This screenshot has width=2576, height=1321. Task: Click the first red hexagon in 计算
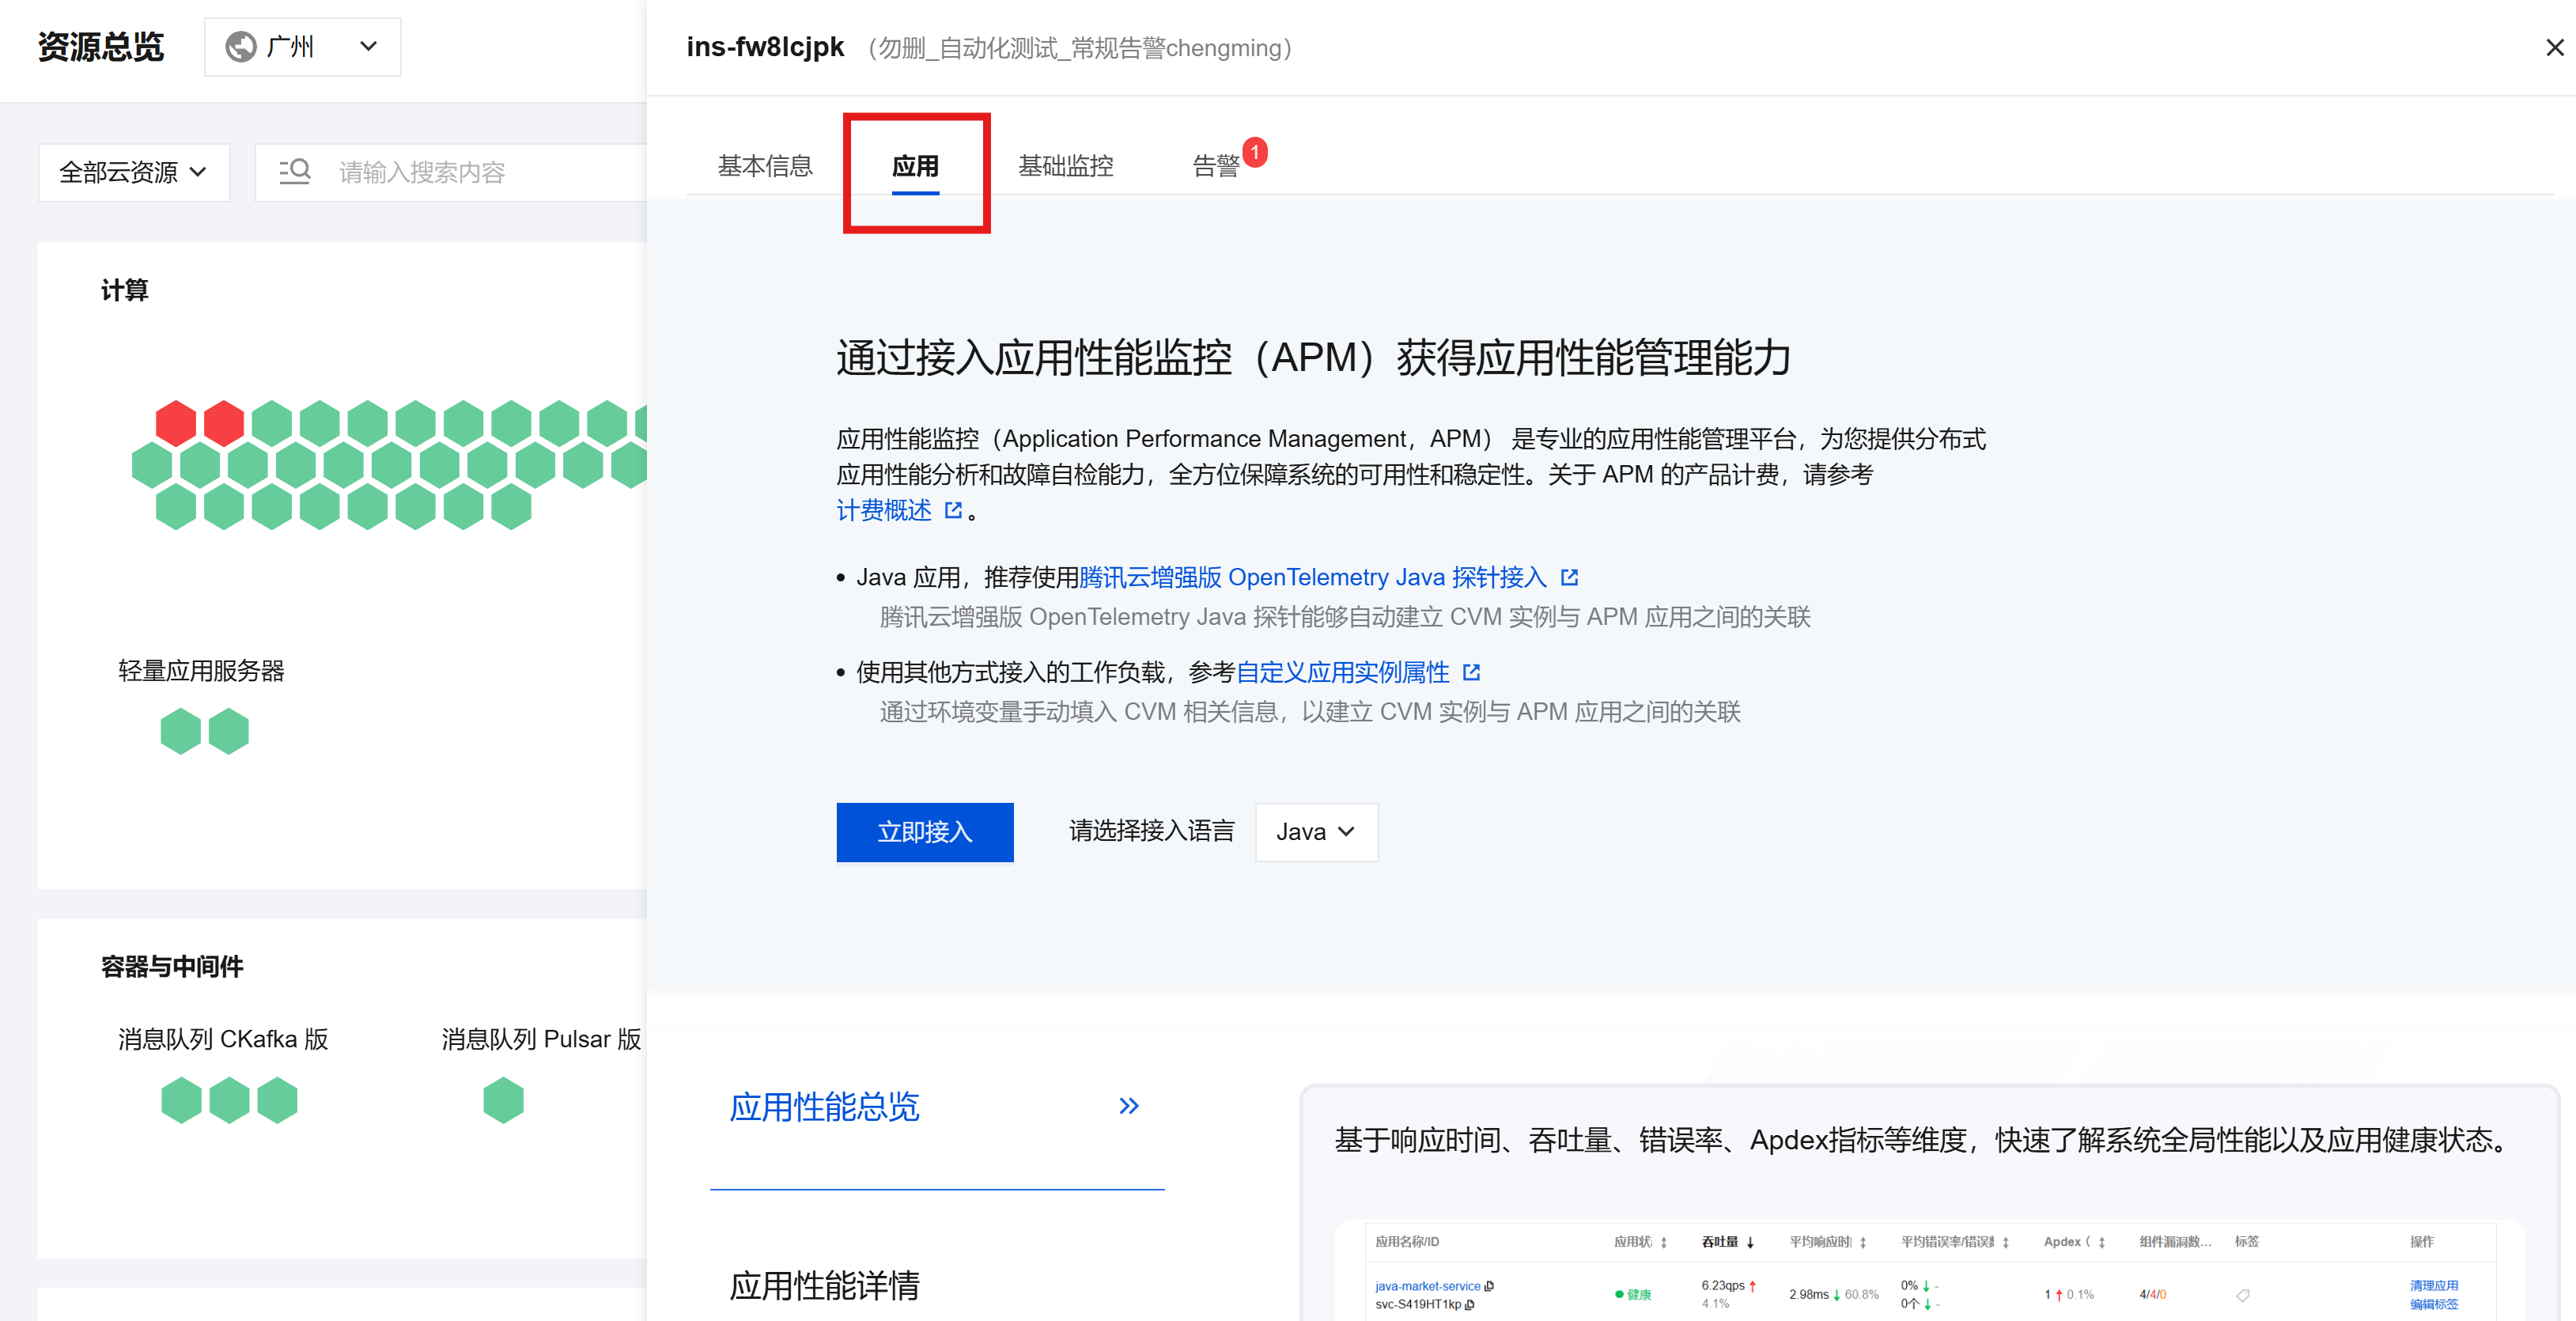point(176,423)
